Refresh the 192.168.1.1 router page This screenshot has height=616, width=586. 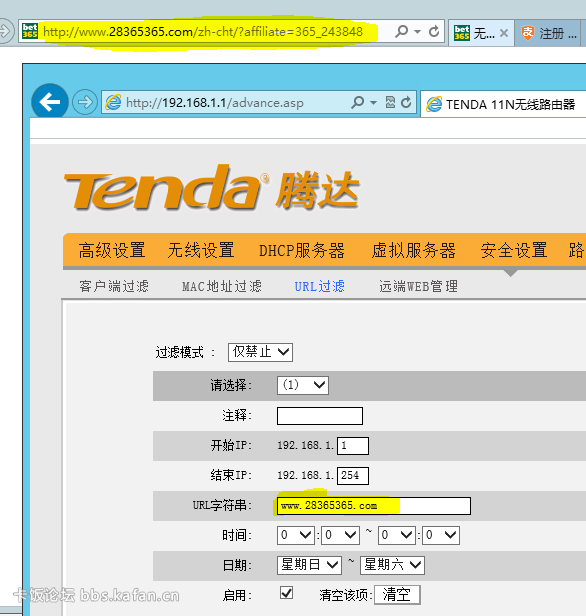point(406,103)
